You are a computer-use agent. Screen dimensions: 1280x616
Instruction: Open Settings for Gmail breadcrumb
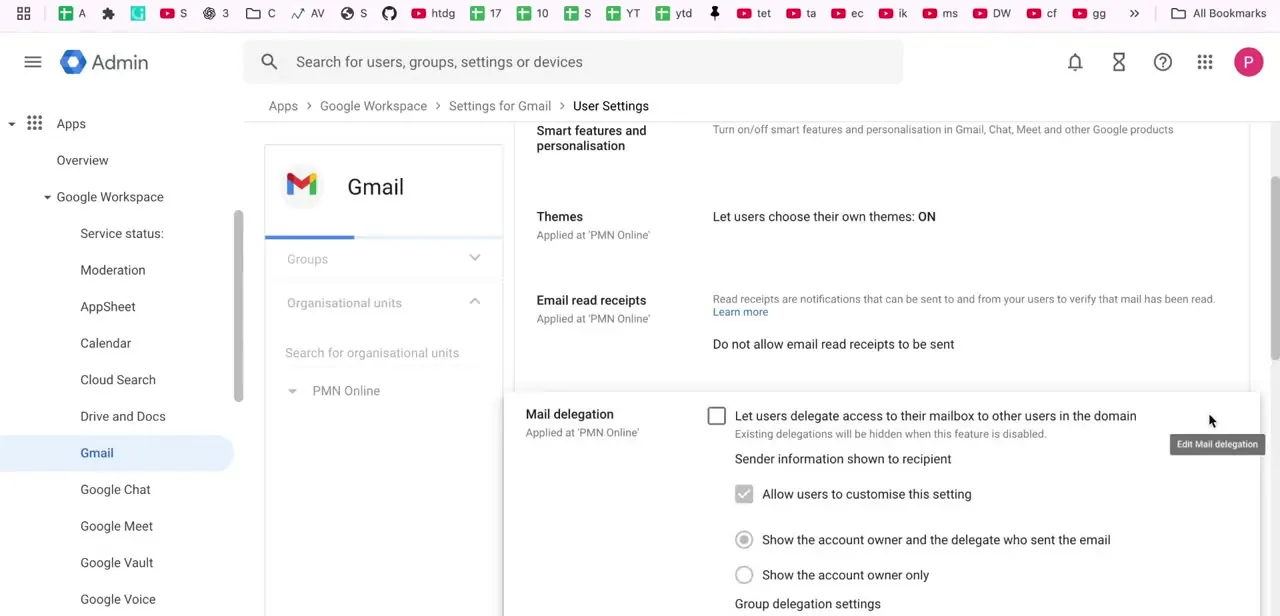[500, 106]
